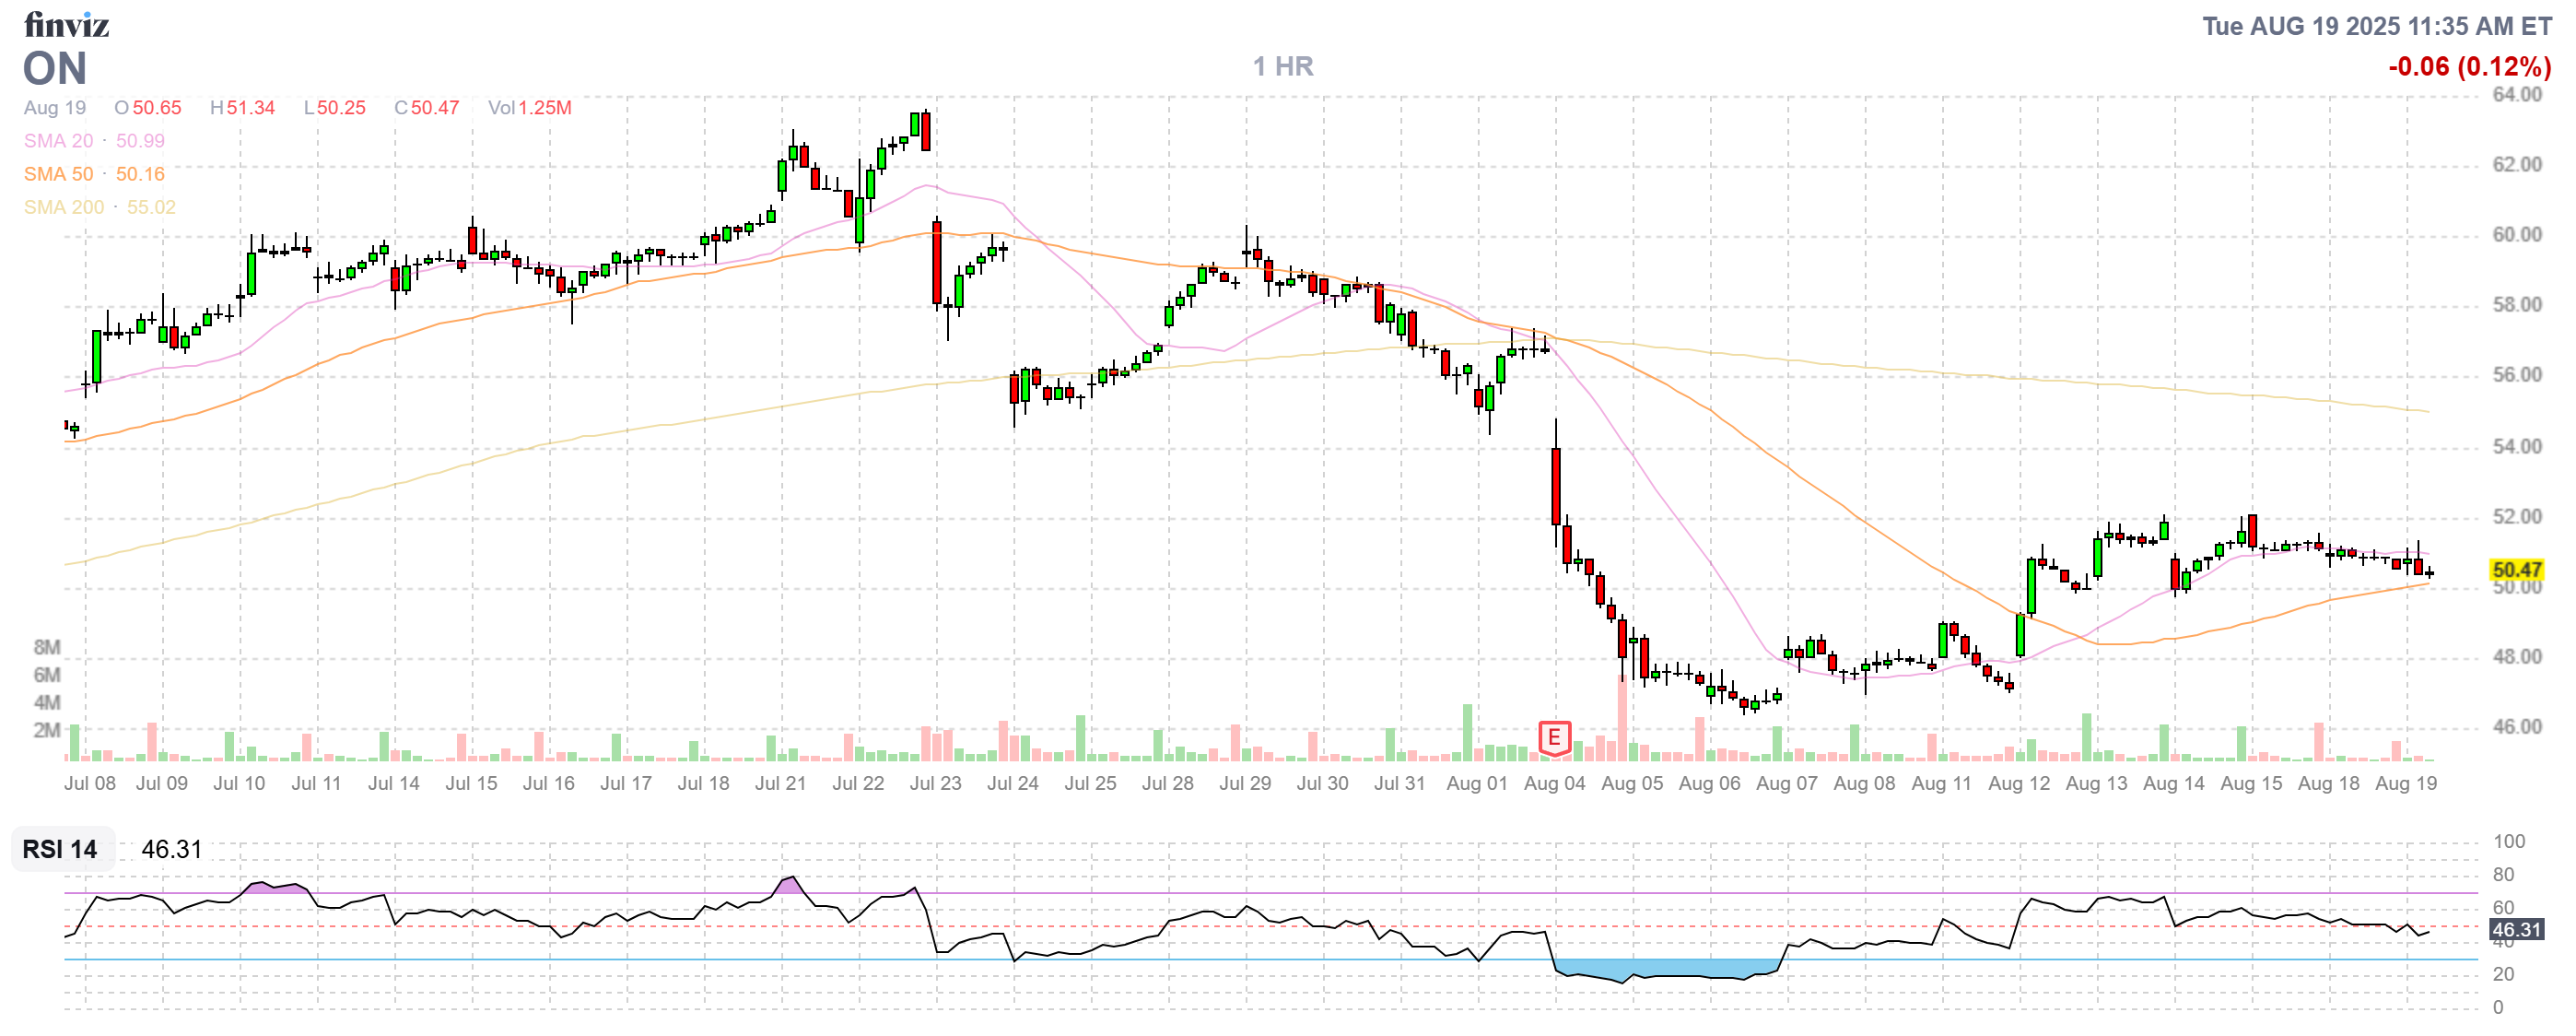Select the 1 HR timeframe label

(x=1283, y=66)
